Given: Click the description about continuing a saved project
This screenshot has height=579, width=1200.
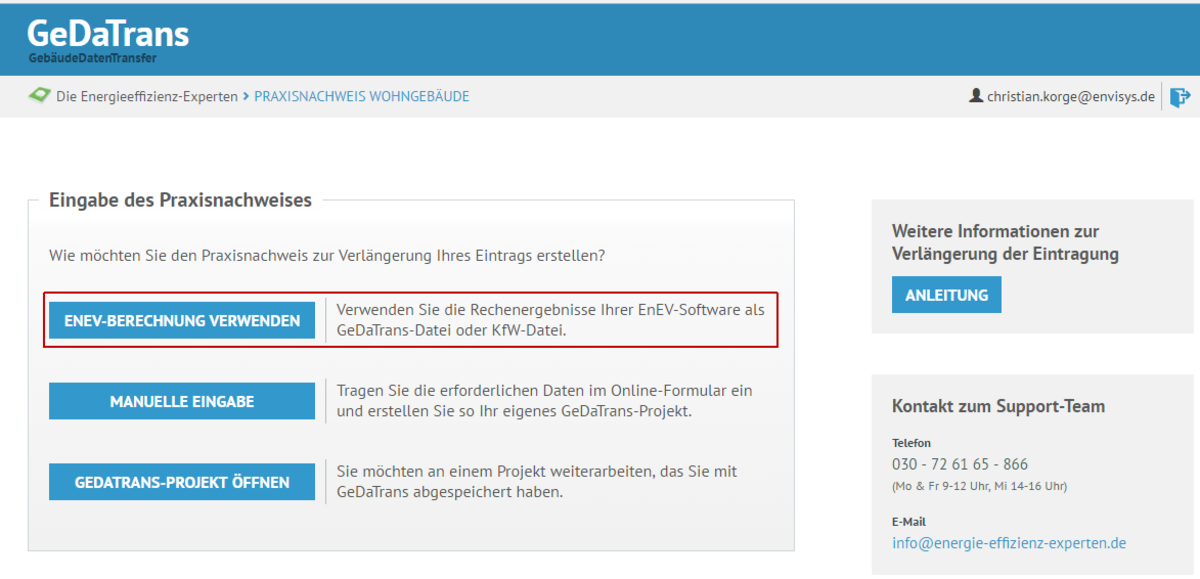Looking at the screenshot, I should point(537,482).
